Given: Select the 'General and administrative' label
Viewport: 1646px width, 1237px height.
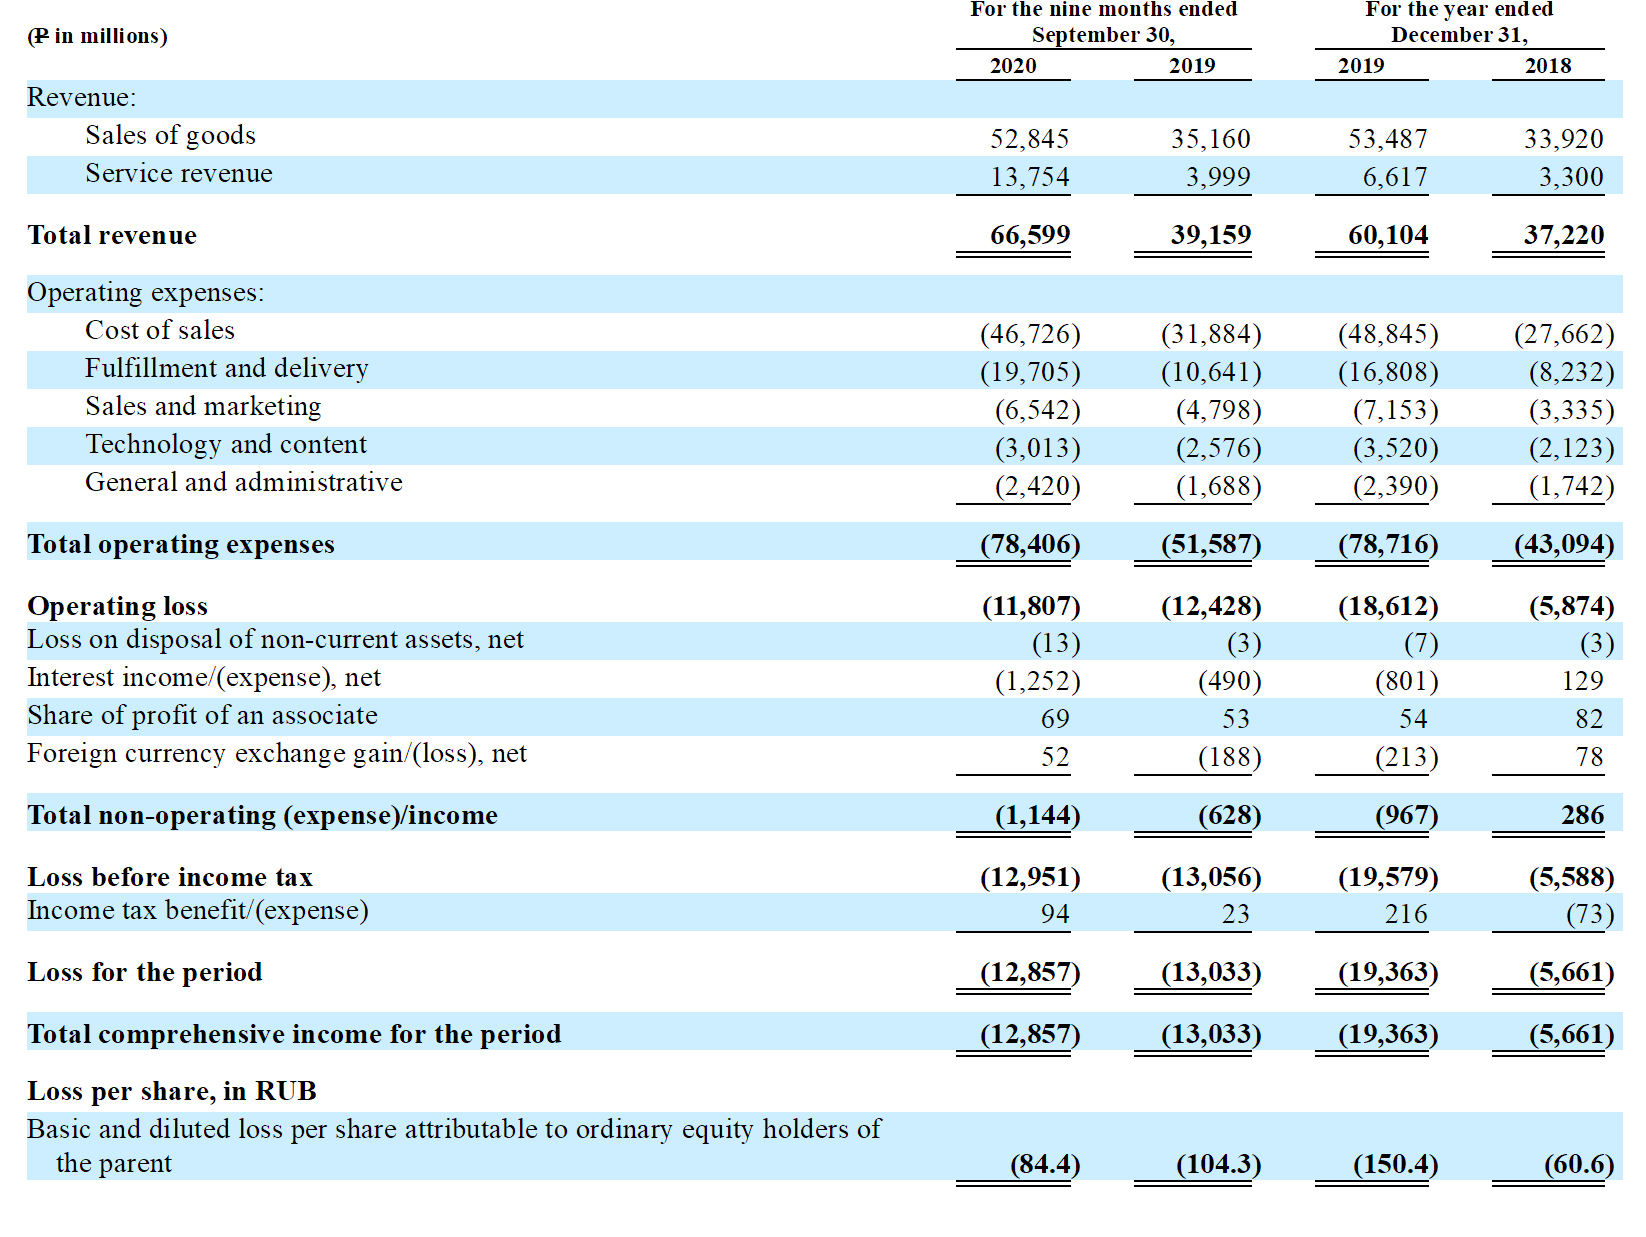Looking at the screenshot, I should coord(244,483).
